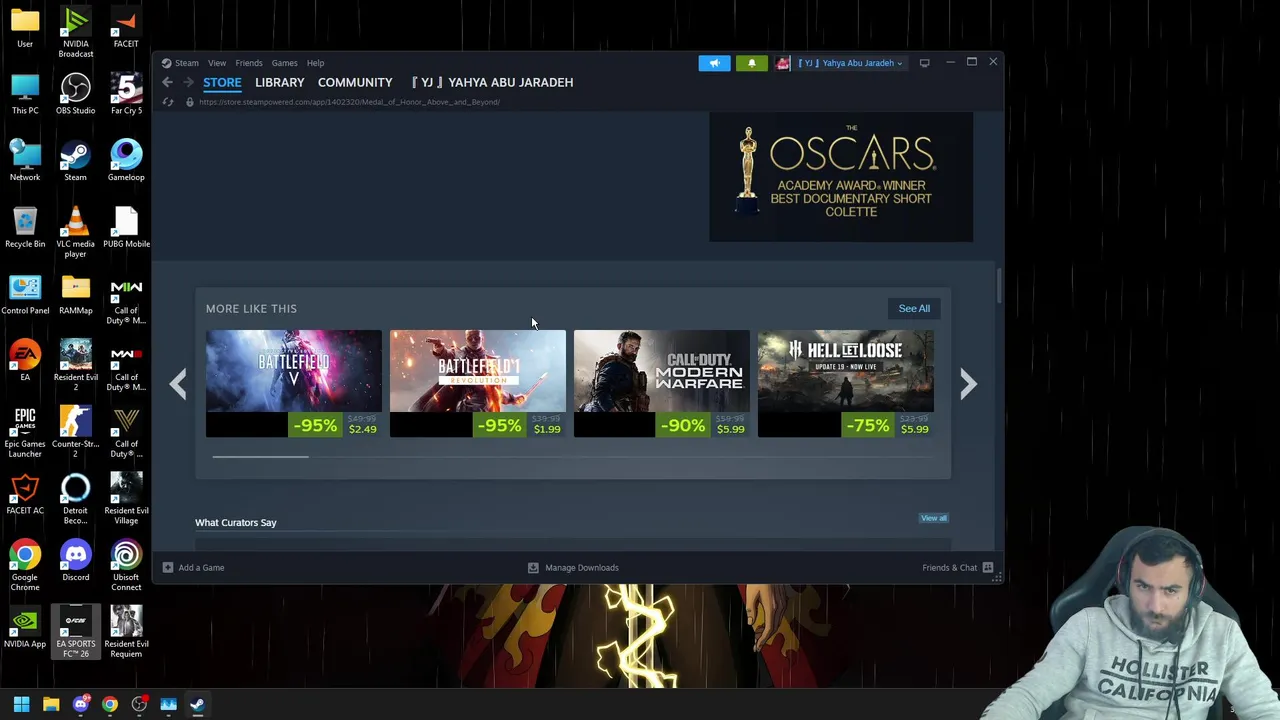Show the next More Like This games
Screen dimensions: 1280x720
968,384
